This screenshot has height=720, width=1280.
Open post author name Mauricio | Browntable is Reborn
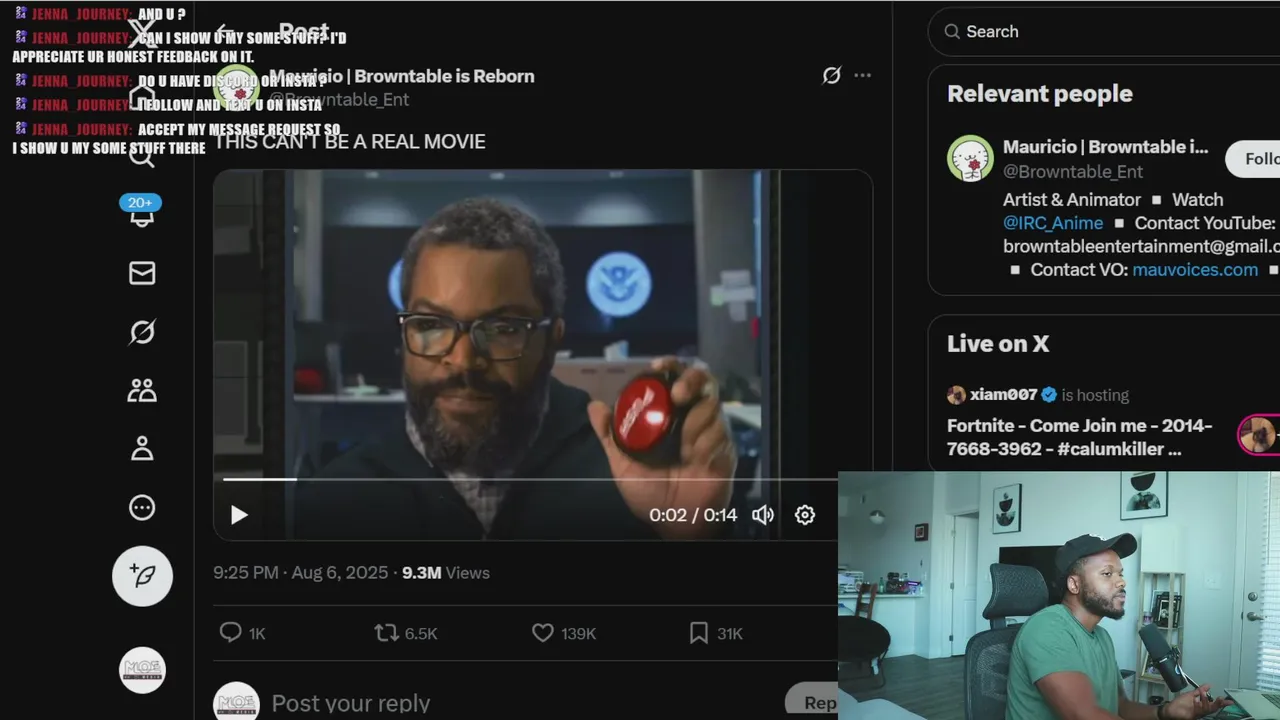click(x=403, y=76)
